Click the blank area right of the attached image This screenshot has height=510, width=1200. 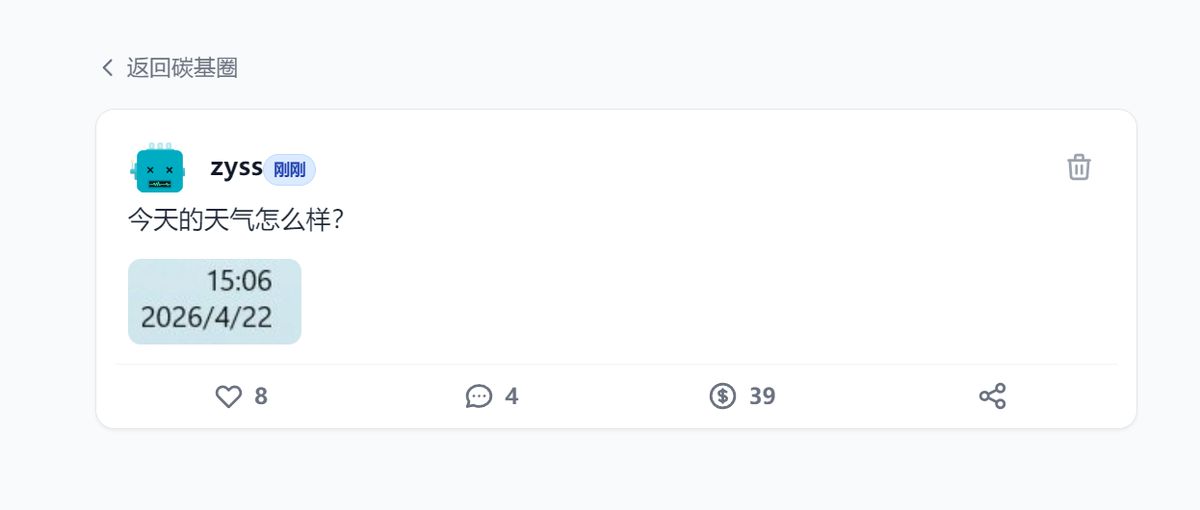click(x=650, y=300)
